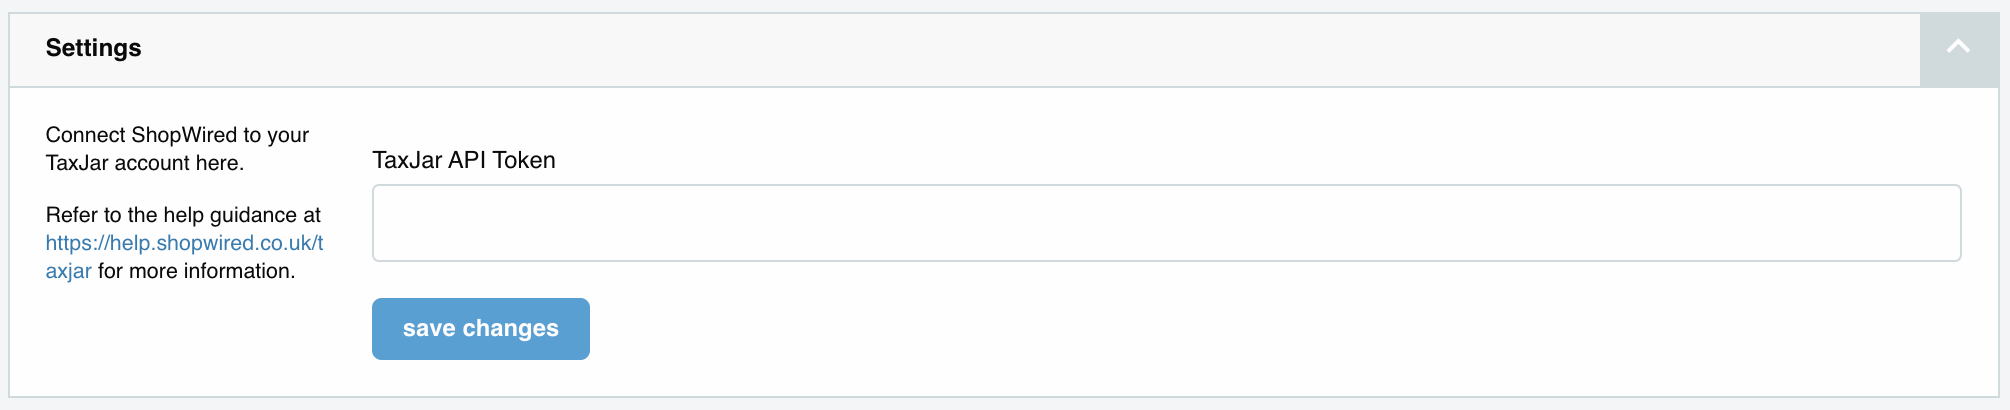Viewport: 2010px width, 410px height.
Task: Click the "TaxJar account here." text line
Action: tap(145, 163)
